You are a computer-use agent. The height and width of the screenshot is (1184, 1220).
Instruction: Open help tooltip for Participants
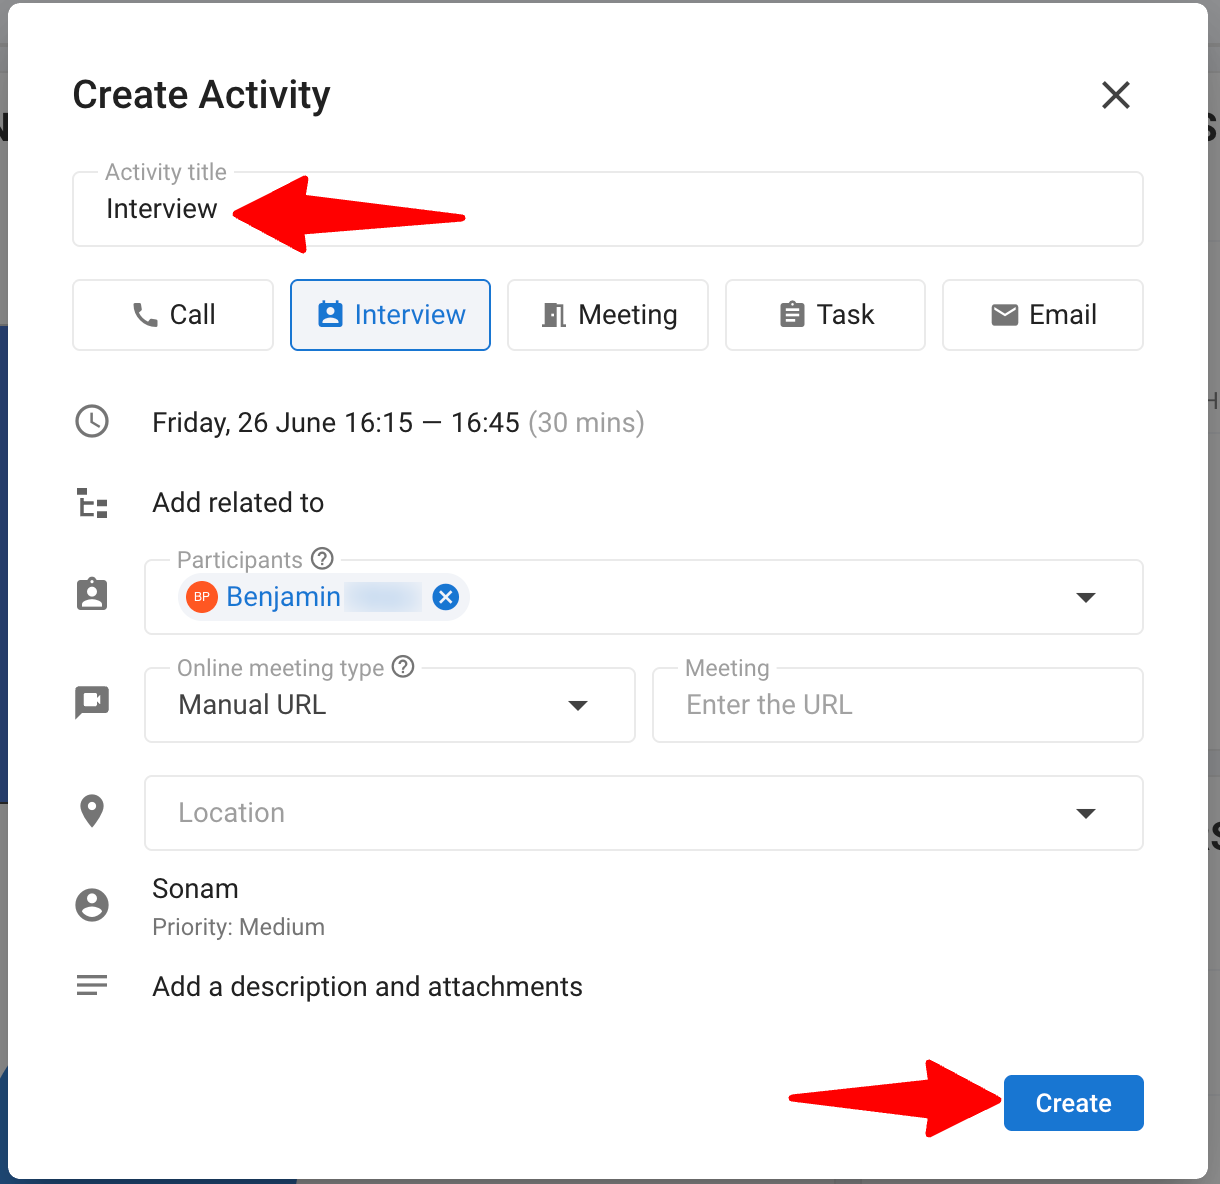[322, 558]
